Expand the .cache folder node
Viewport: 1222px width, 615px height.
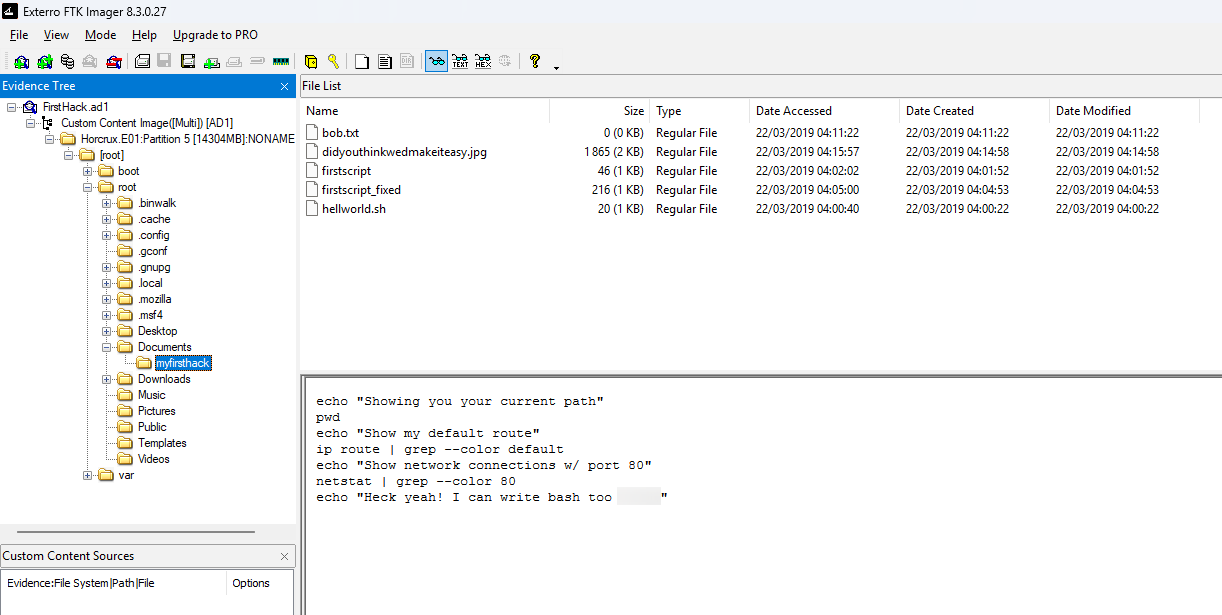107,219
